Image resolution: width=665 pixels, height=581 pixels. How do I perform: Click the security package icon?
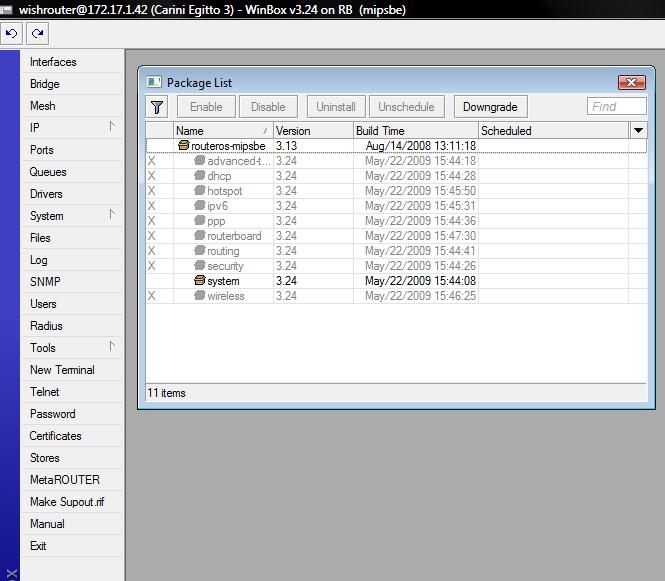coord(200,266)
